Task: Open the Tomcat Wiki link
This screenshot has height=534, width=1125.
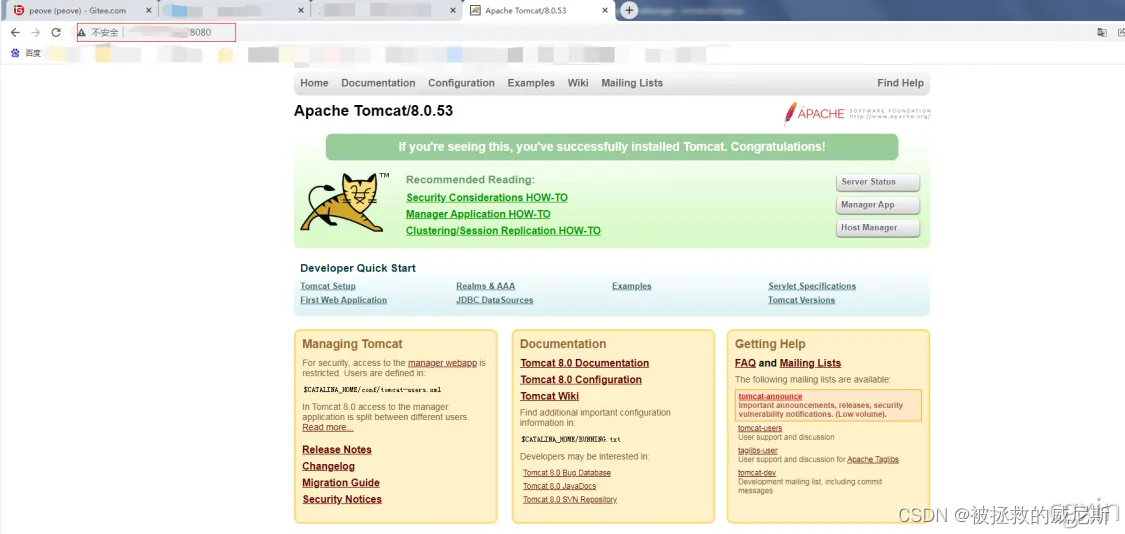Action: point(550,396)
